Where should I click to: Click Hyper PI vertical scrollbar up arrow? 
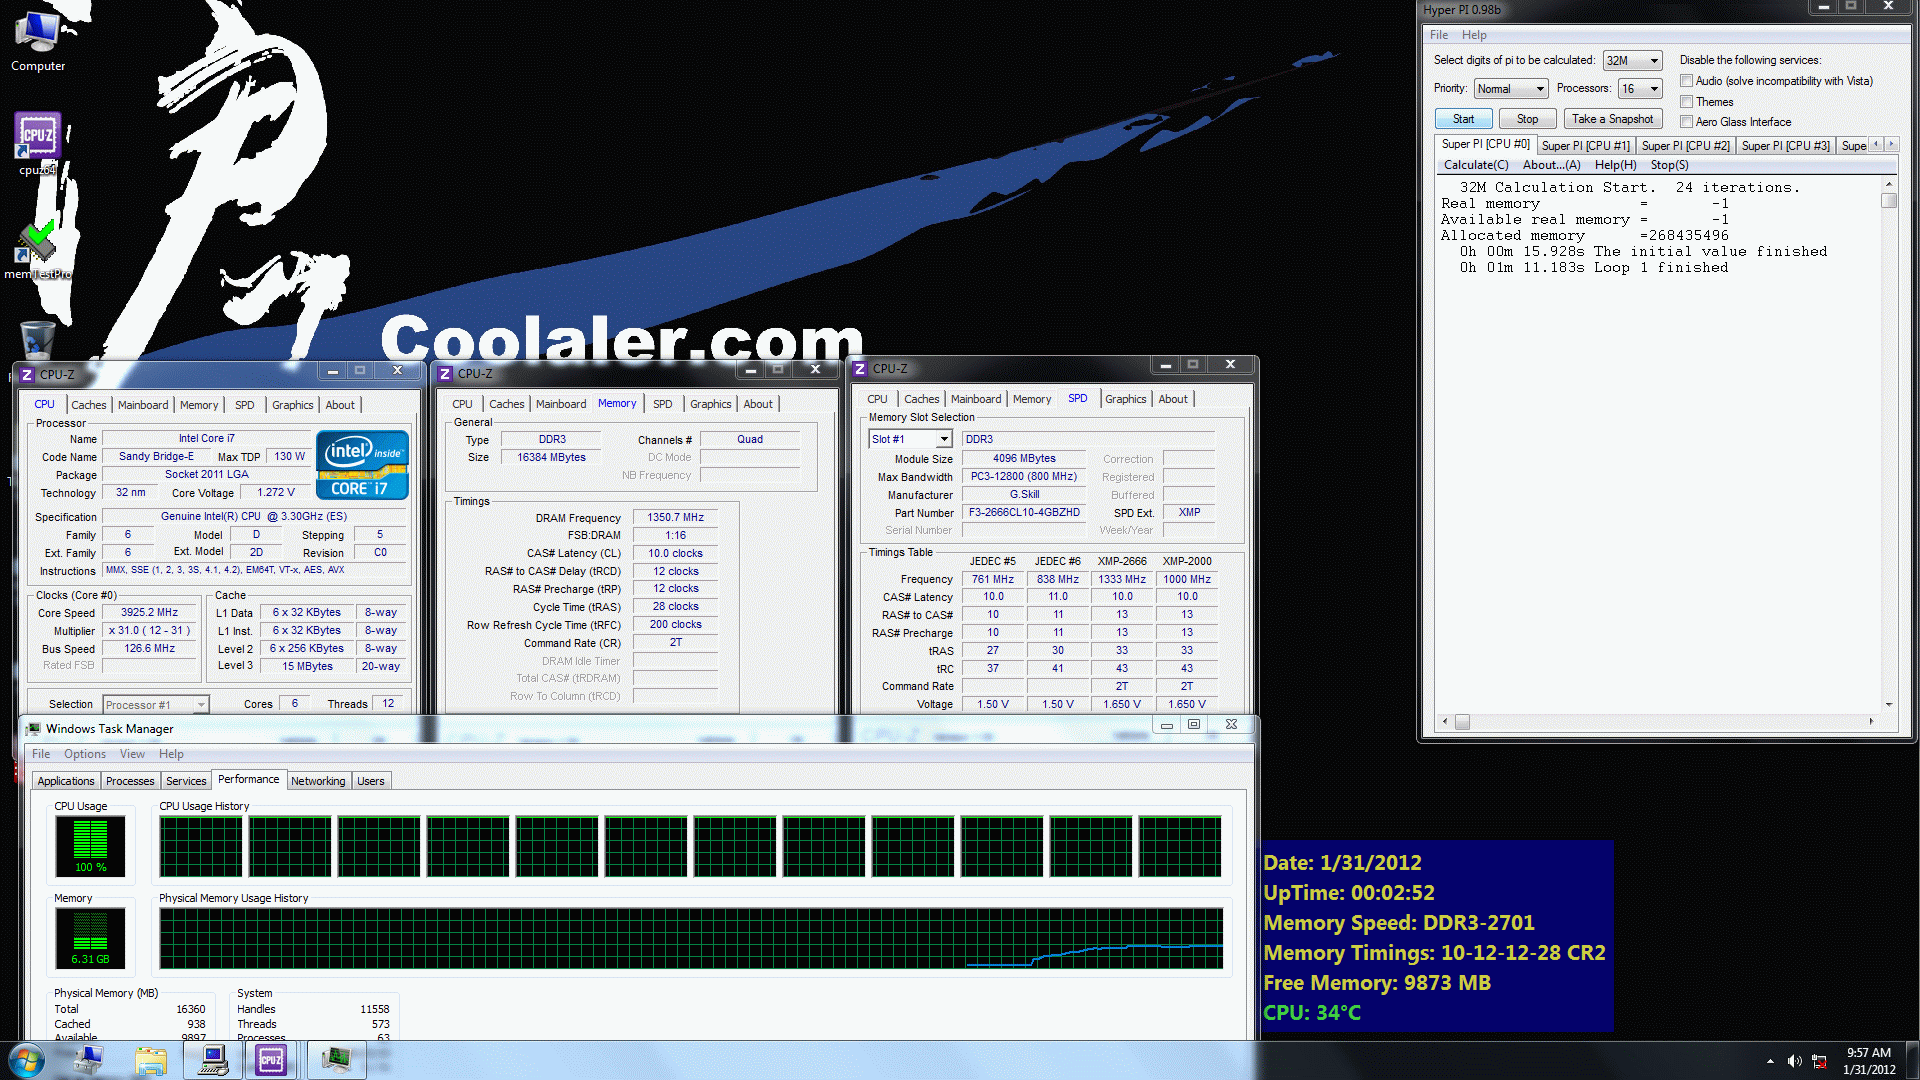[1889, 185]
